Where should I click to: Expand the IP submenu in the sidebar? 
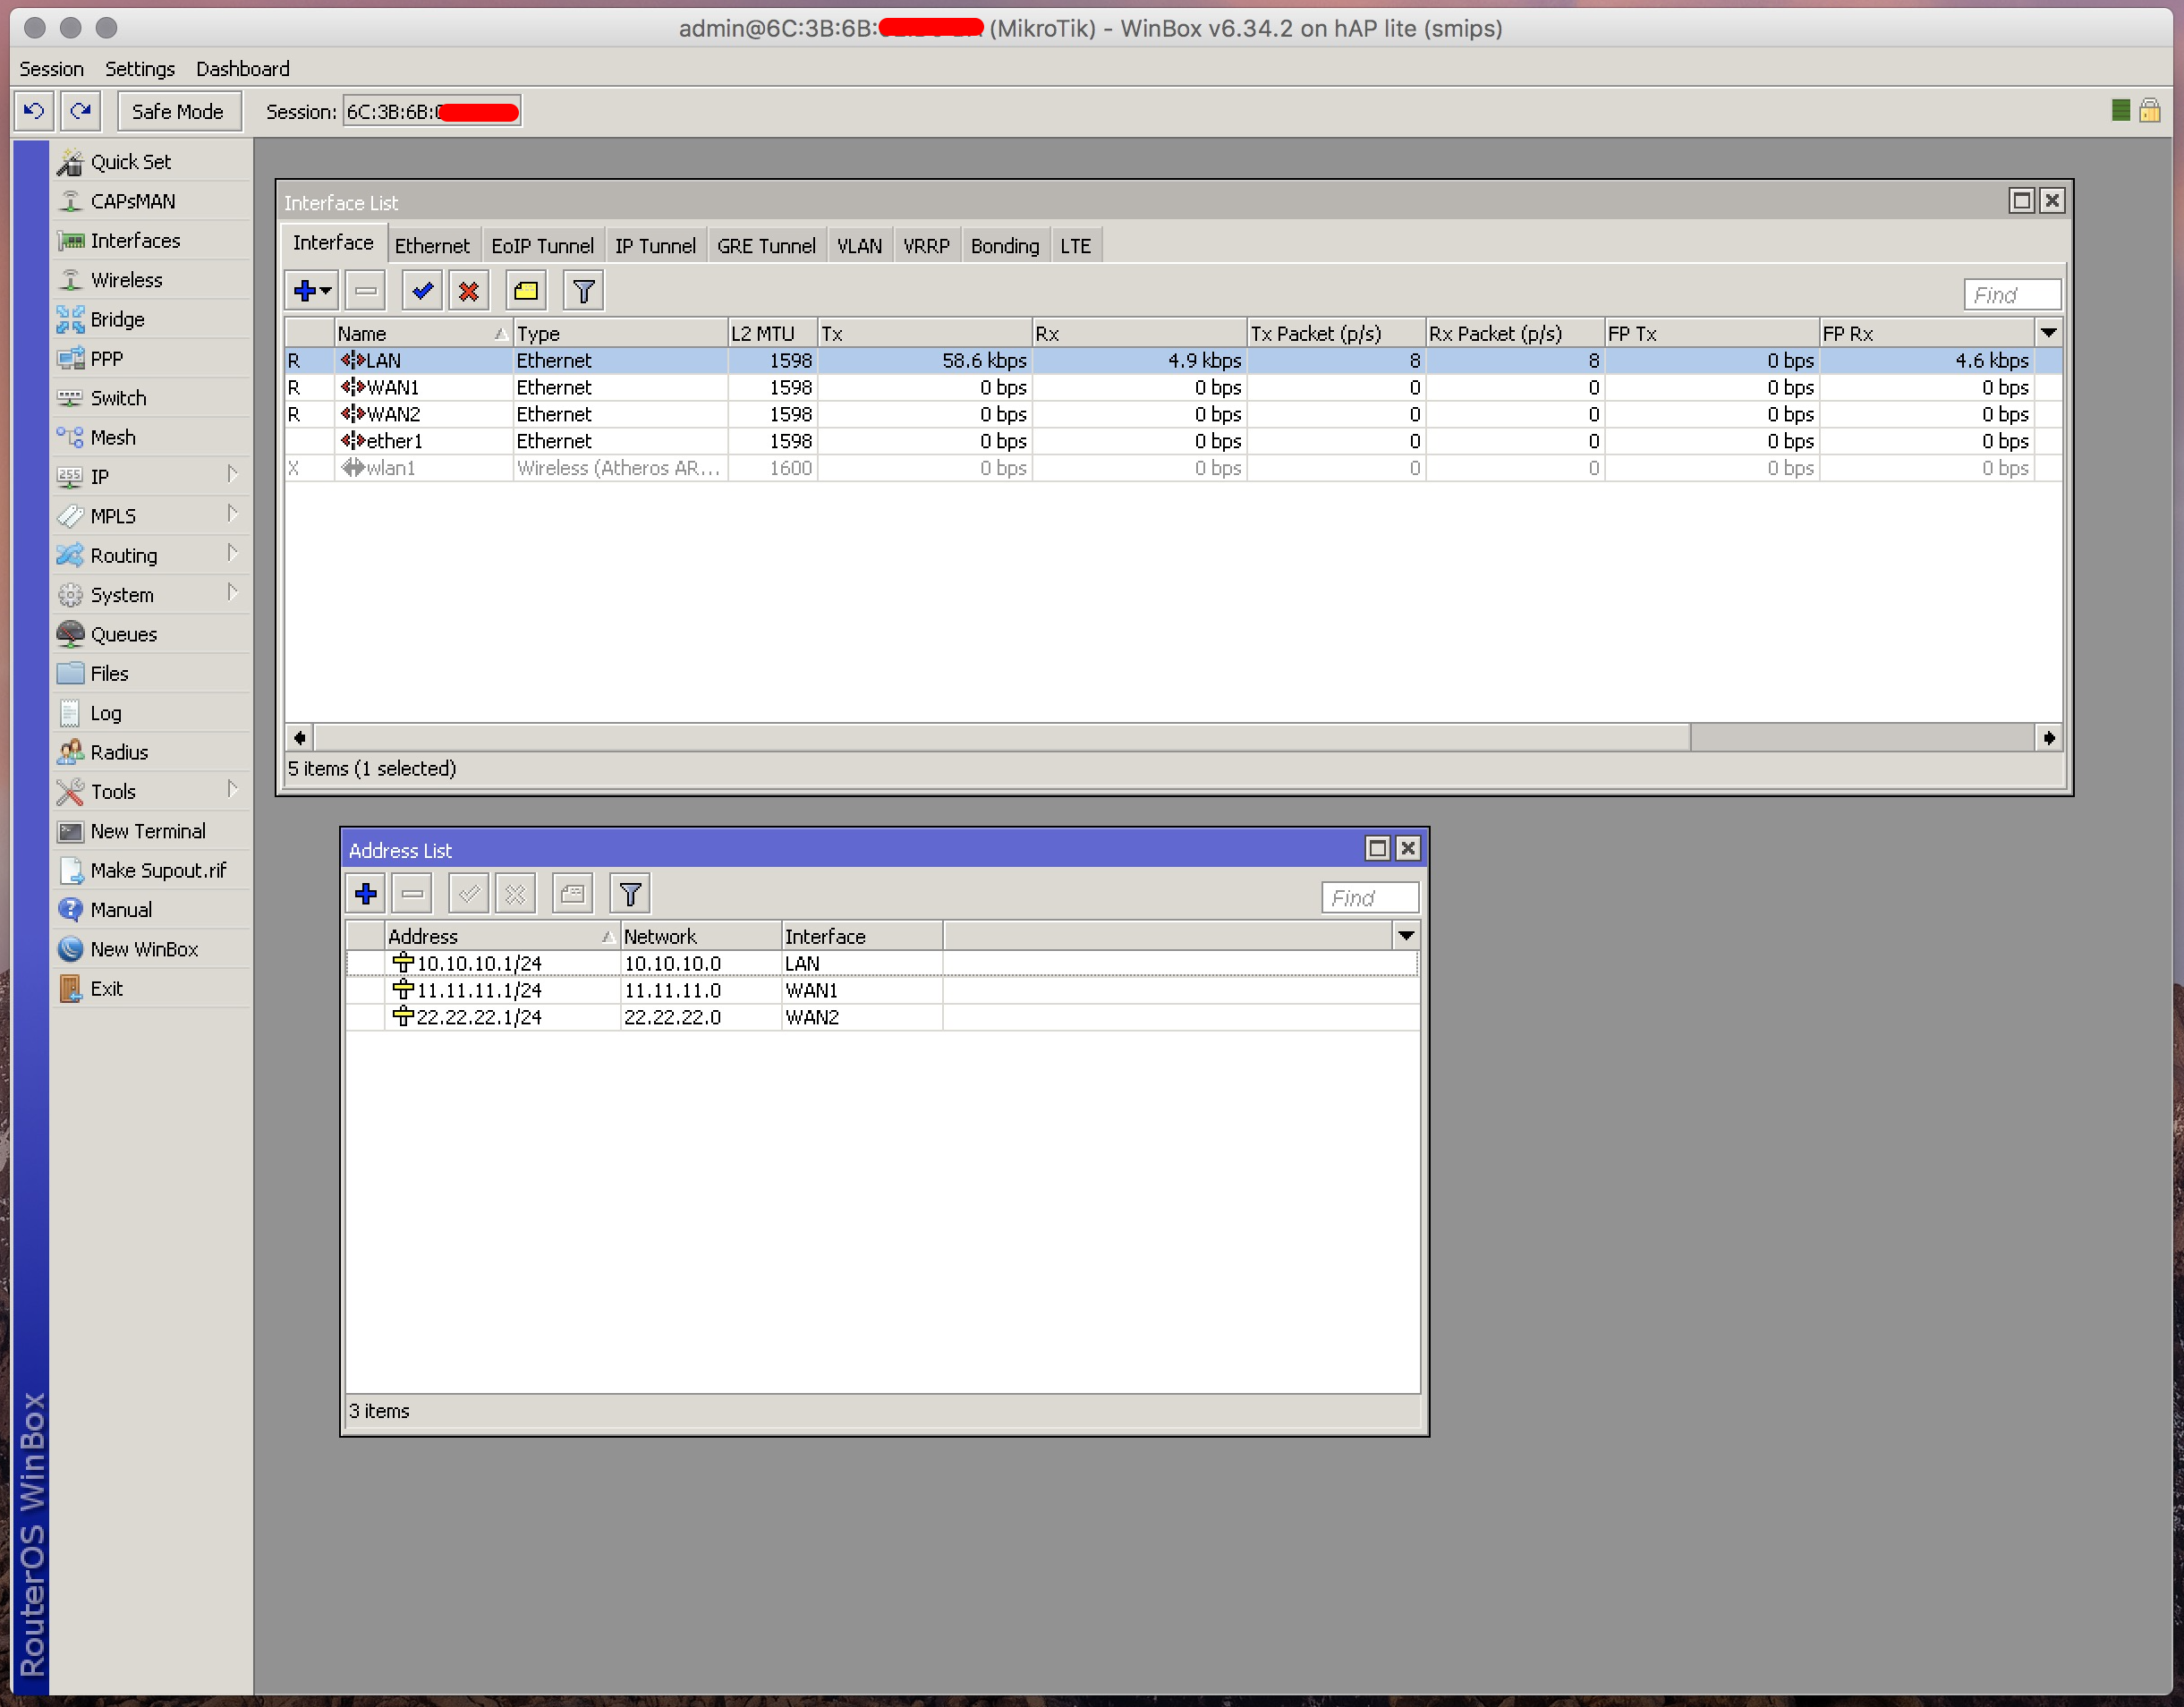(100, 477)
